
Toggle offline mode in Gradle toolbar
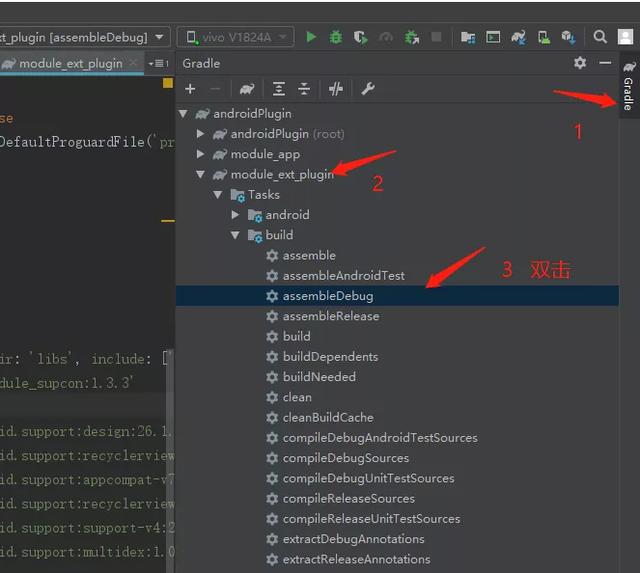click(336, 89)
